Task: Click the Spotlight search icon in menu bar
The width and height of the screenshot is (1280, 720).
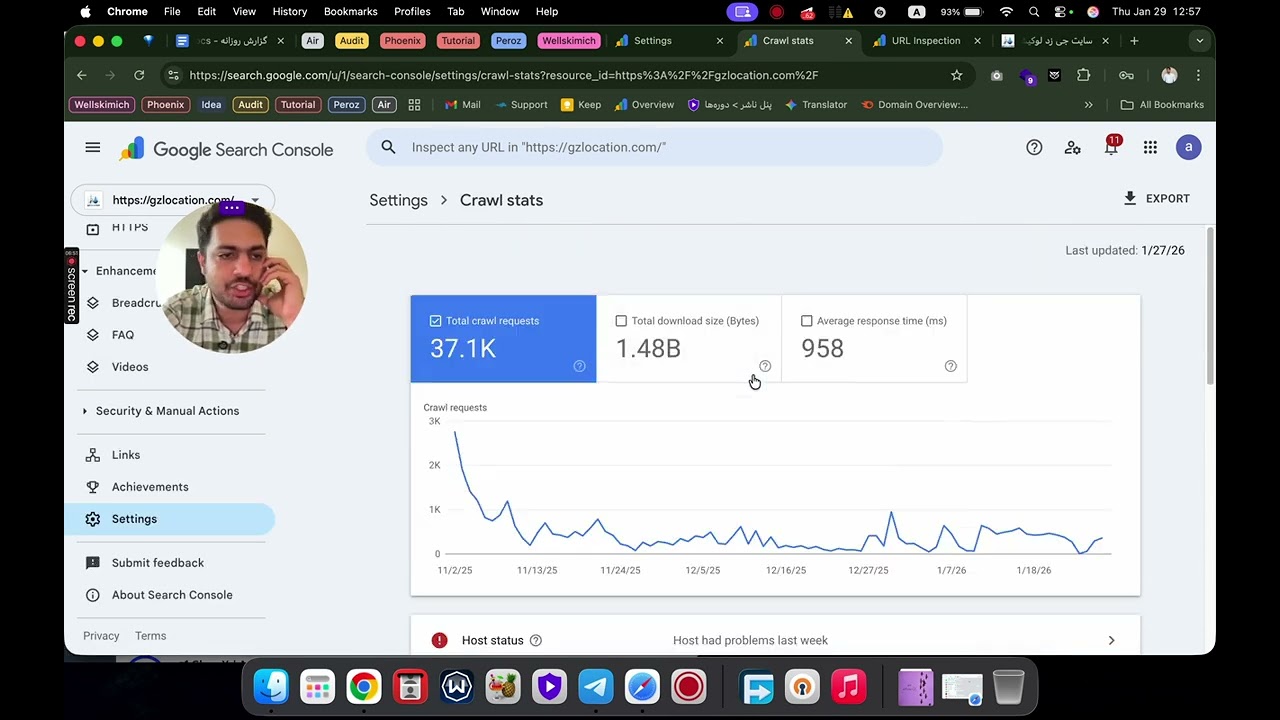Action: click(x=1034, y=12)
